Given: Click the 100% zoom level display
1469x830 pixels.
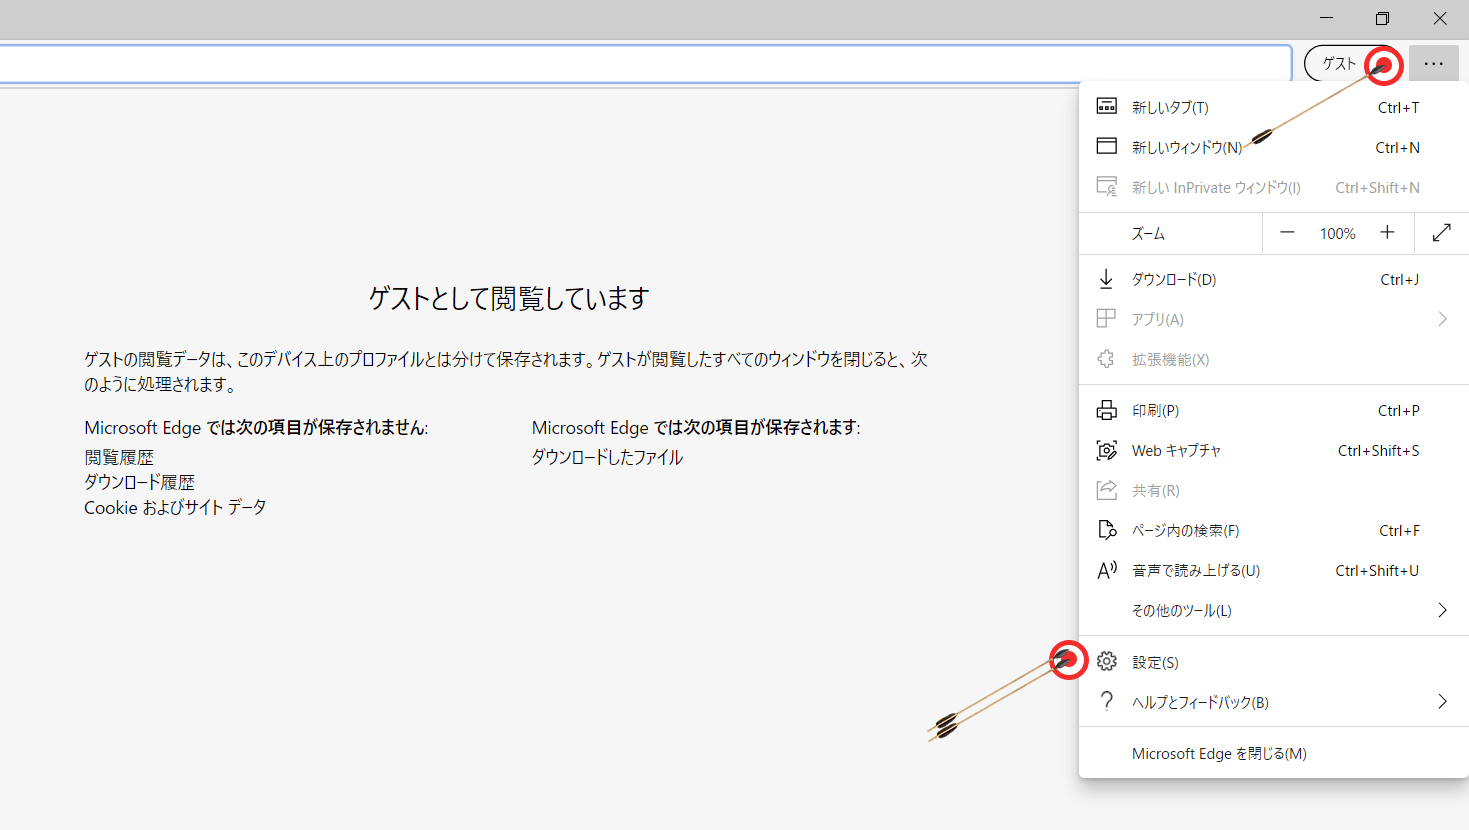Looking at the screenshot, I should 1337,232.
